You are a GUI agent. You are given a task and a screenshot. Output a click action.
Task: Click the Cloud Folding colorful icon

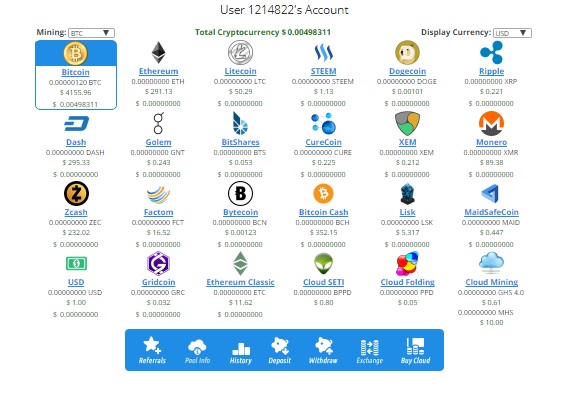(x=407, y=264)
